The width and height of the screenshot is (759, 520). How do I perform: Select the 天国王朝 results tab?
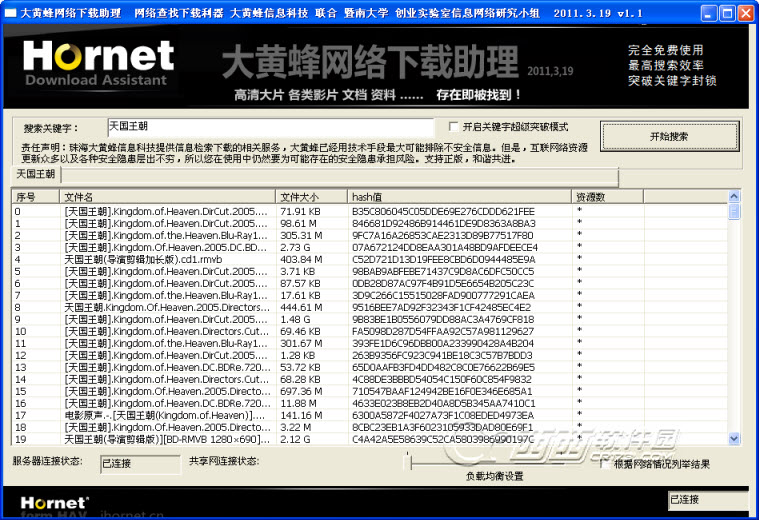[x=36, y=174]
